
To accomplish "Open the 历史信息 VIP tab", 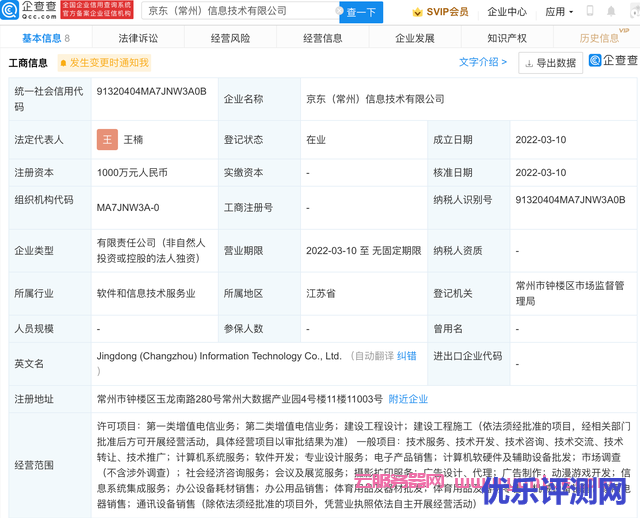I will point(599,38).
